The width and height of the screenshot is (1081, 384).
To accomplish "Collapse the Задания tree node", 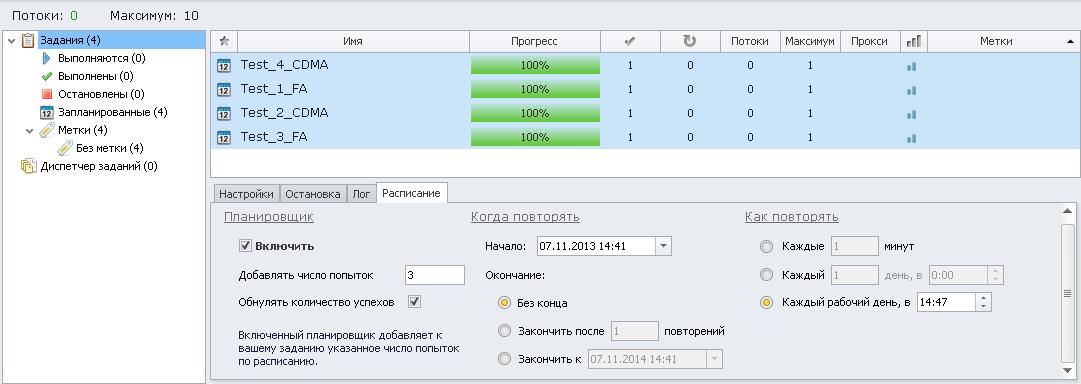I will (12, 41).
